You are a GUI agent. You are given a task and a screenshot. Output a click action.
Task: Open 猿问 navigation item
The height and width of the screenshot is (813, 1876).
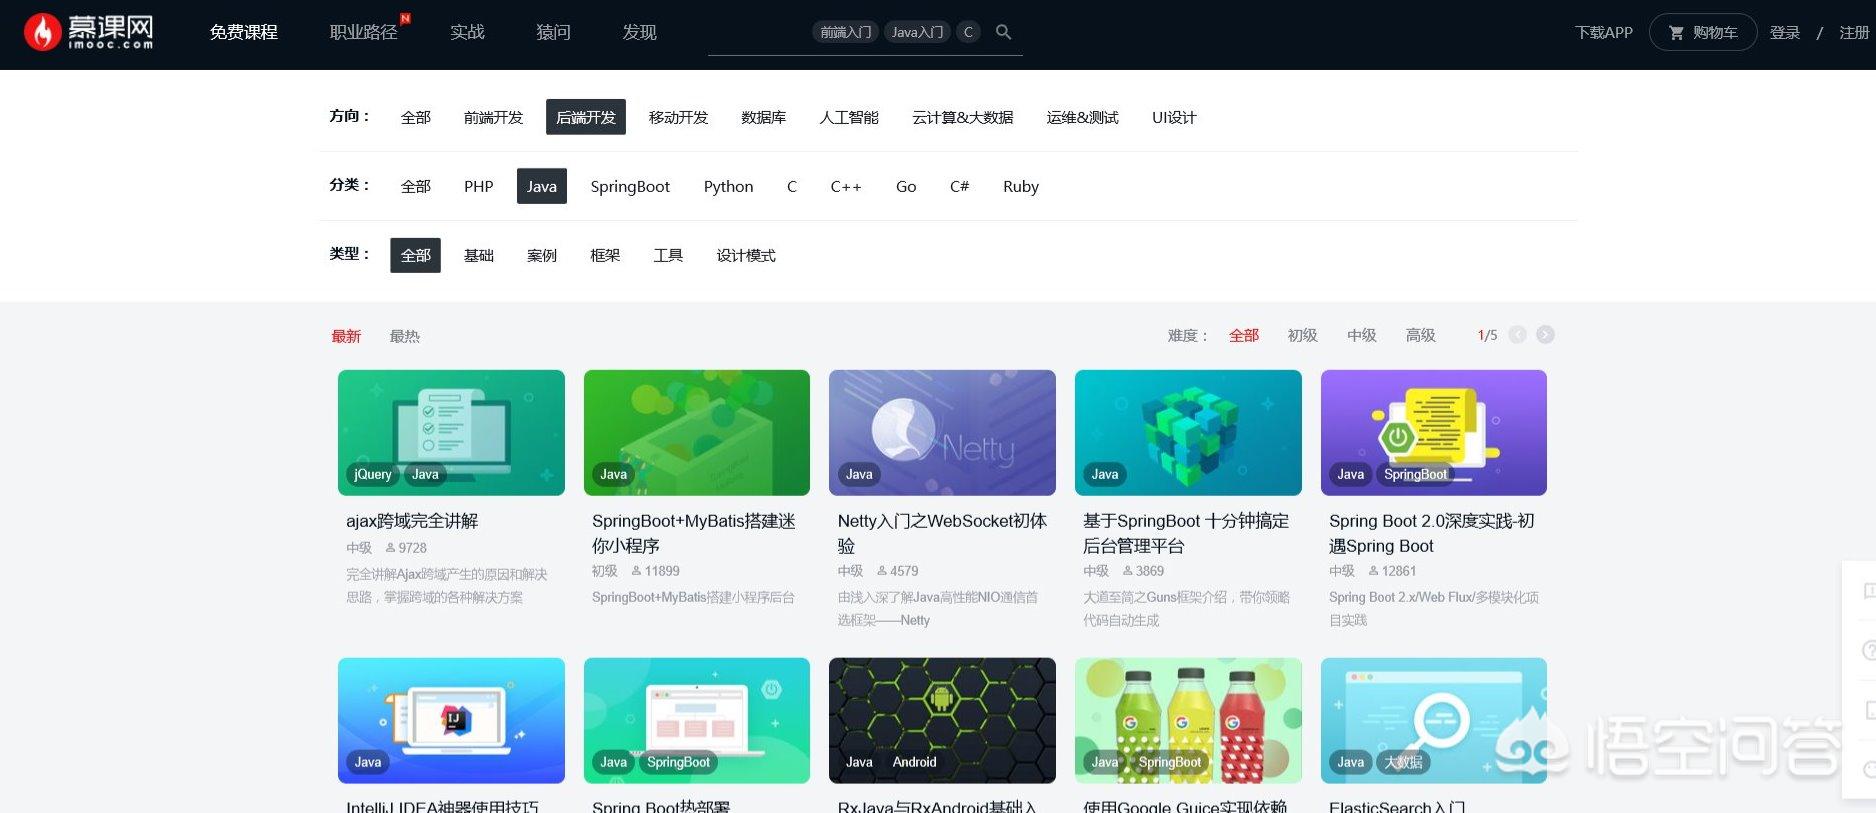pyautogui.click(x=553, y=32)
